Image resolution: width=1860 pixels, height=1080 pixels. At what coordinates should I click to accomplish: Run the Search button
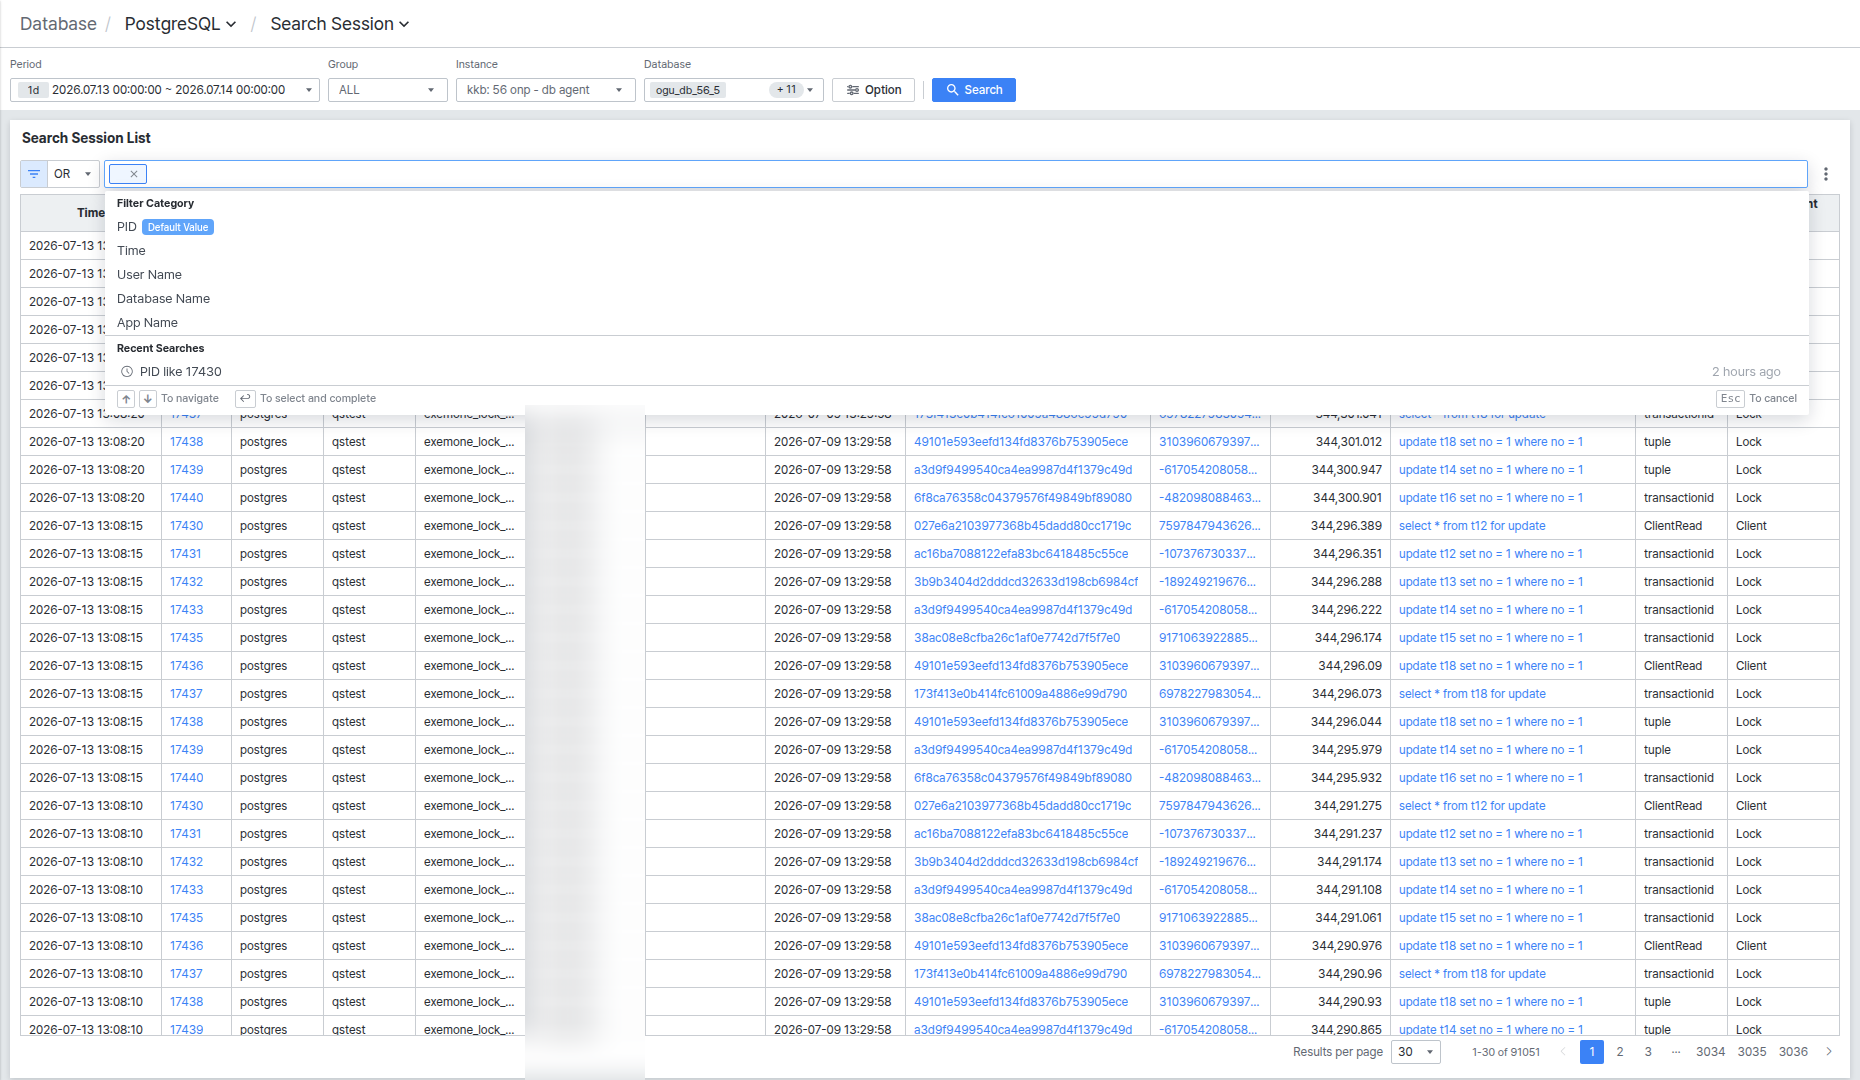click(974, 90)
